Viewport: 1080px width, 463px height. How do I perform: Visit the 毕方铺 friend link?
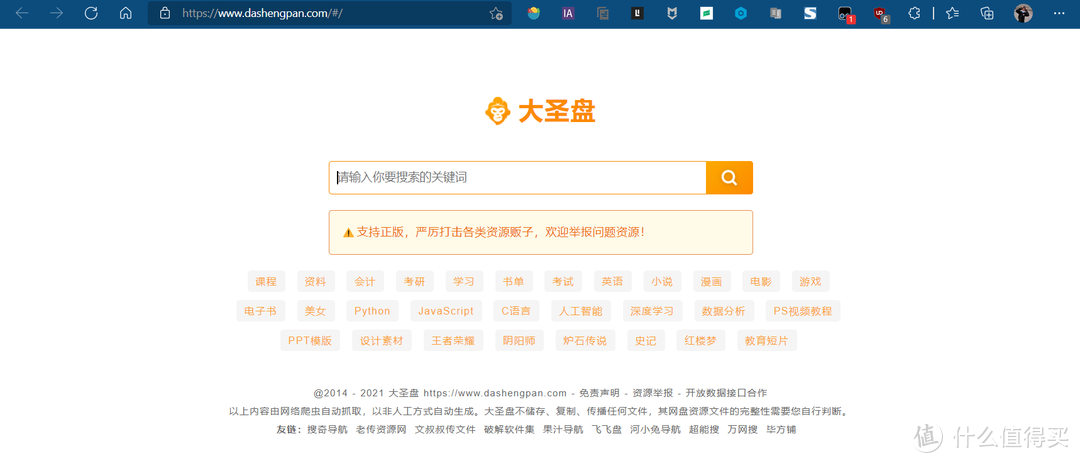782,429
